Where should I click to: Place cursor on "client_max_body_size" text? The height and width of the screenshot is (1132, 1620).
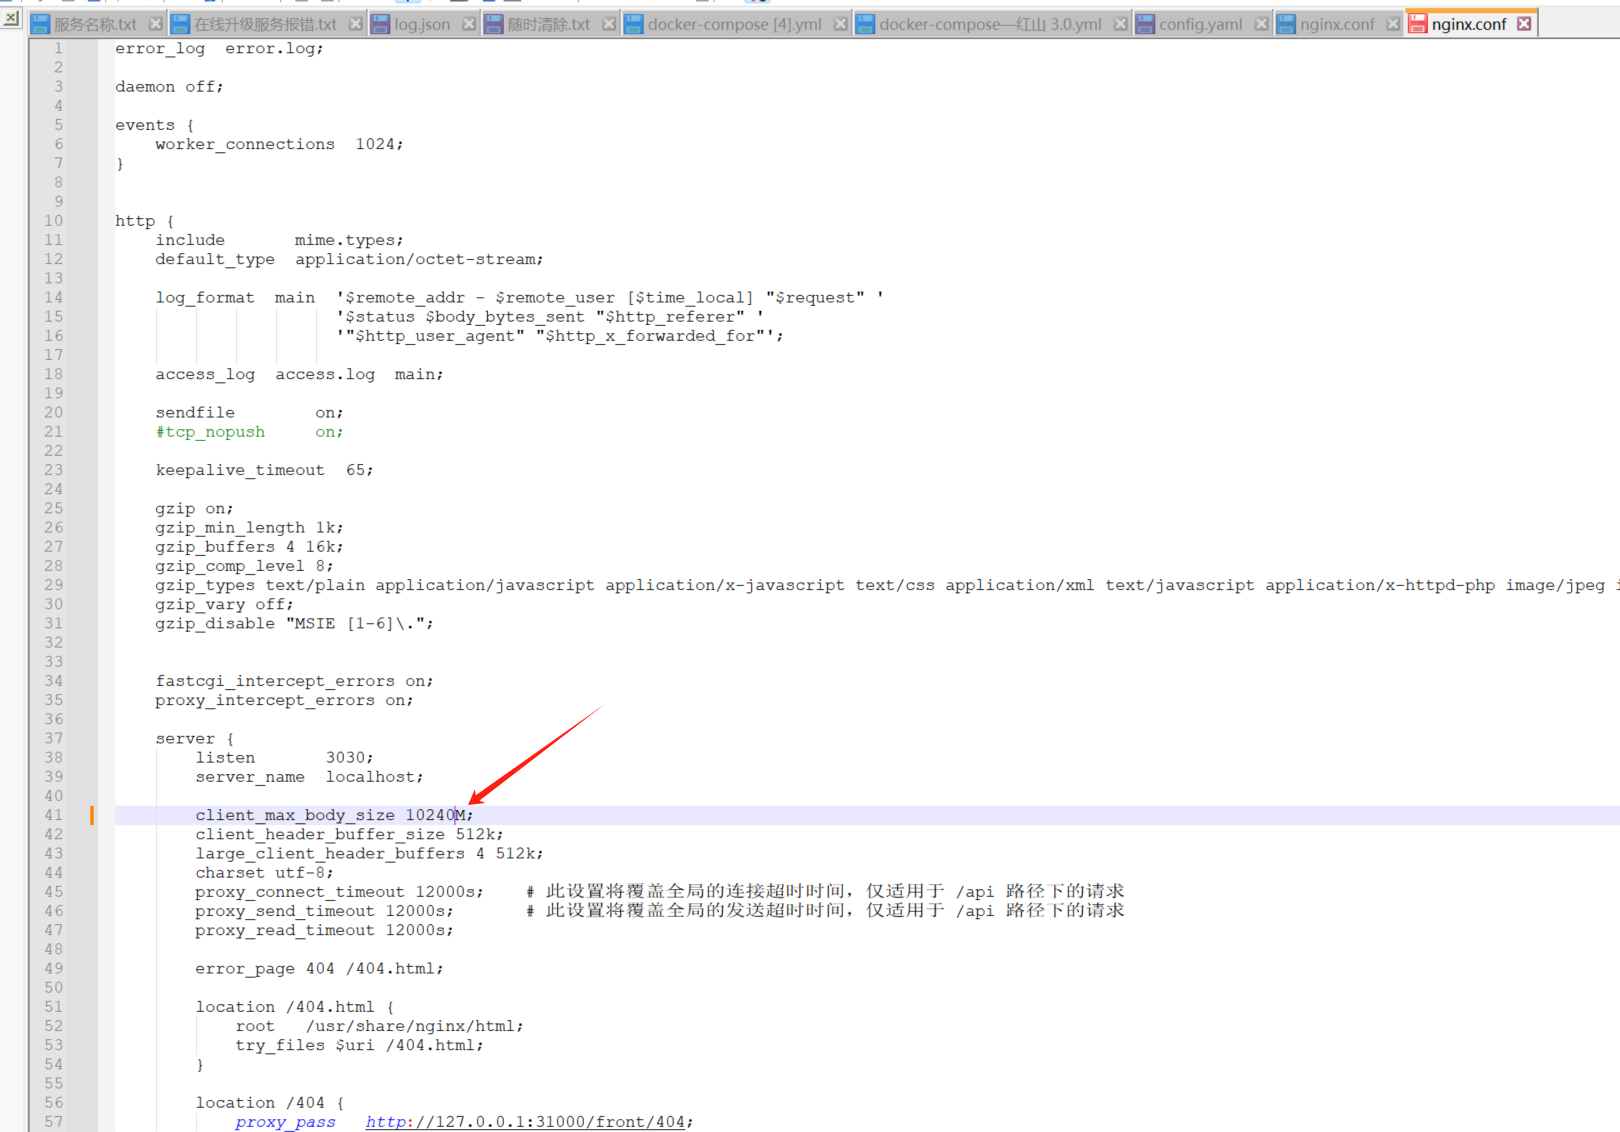(295, 816)
